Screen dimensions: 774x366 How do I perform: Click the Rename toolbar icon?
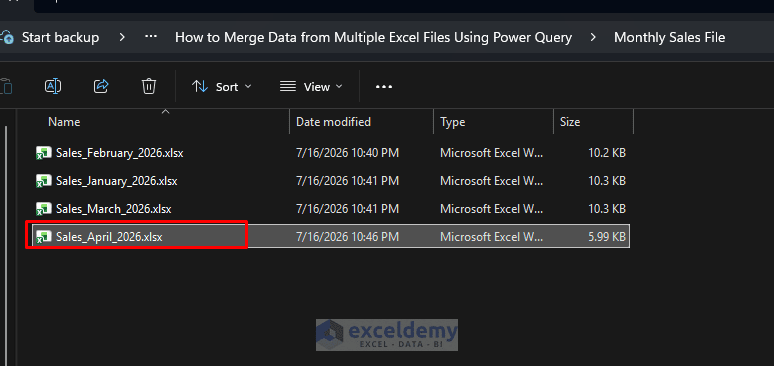tap(53, 86)
